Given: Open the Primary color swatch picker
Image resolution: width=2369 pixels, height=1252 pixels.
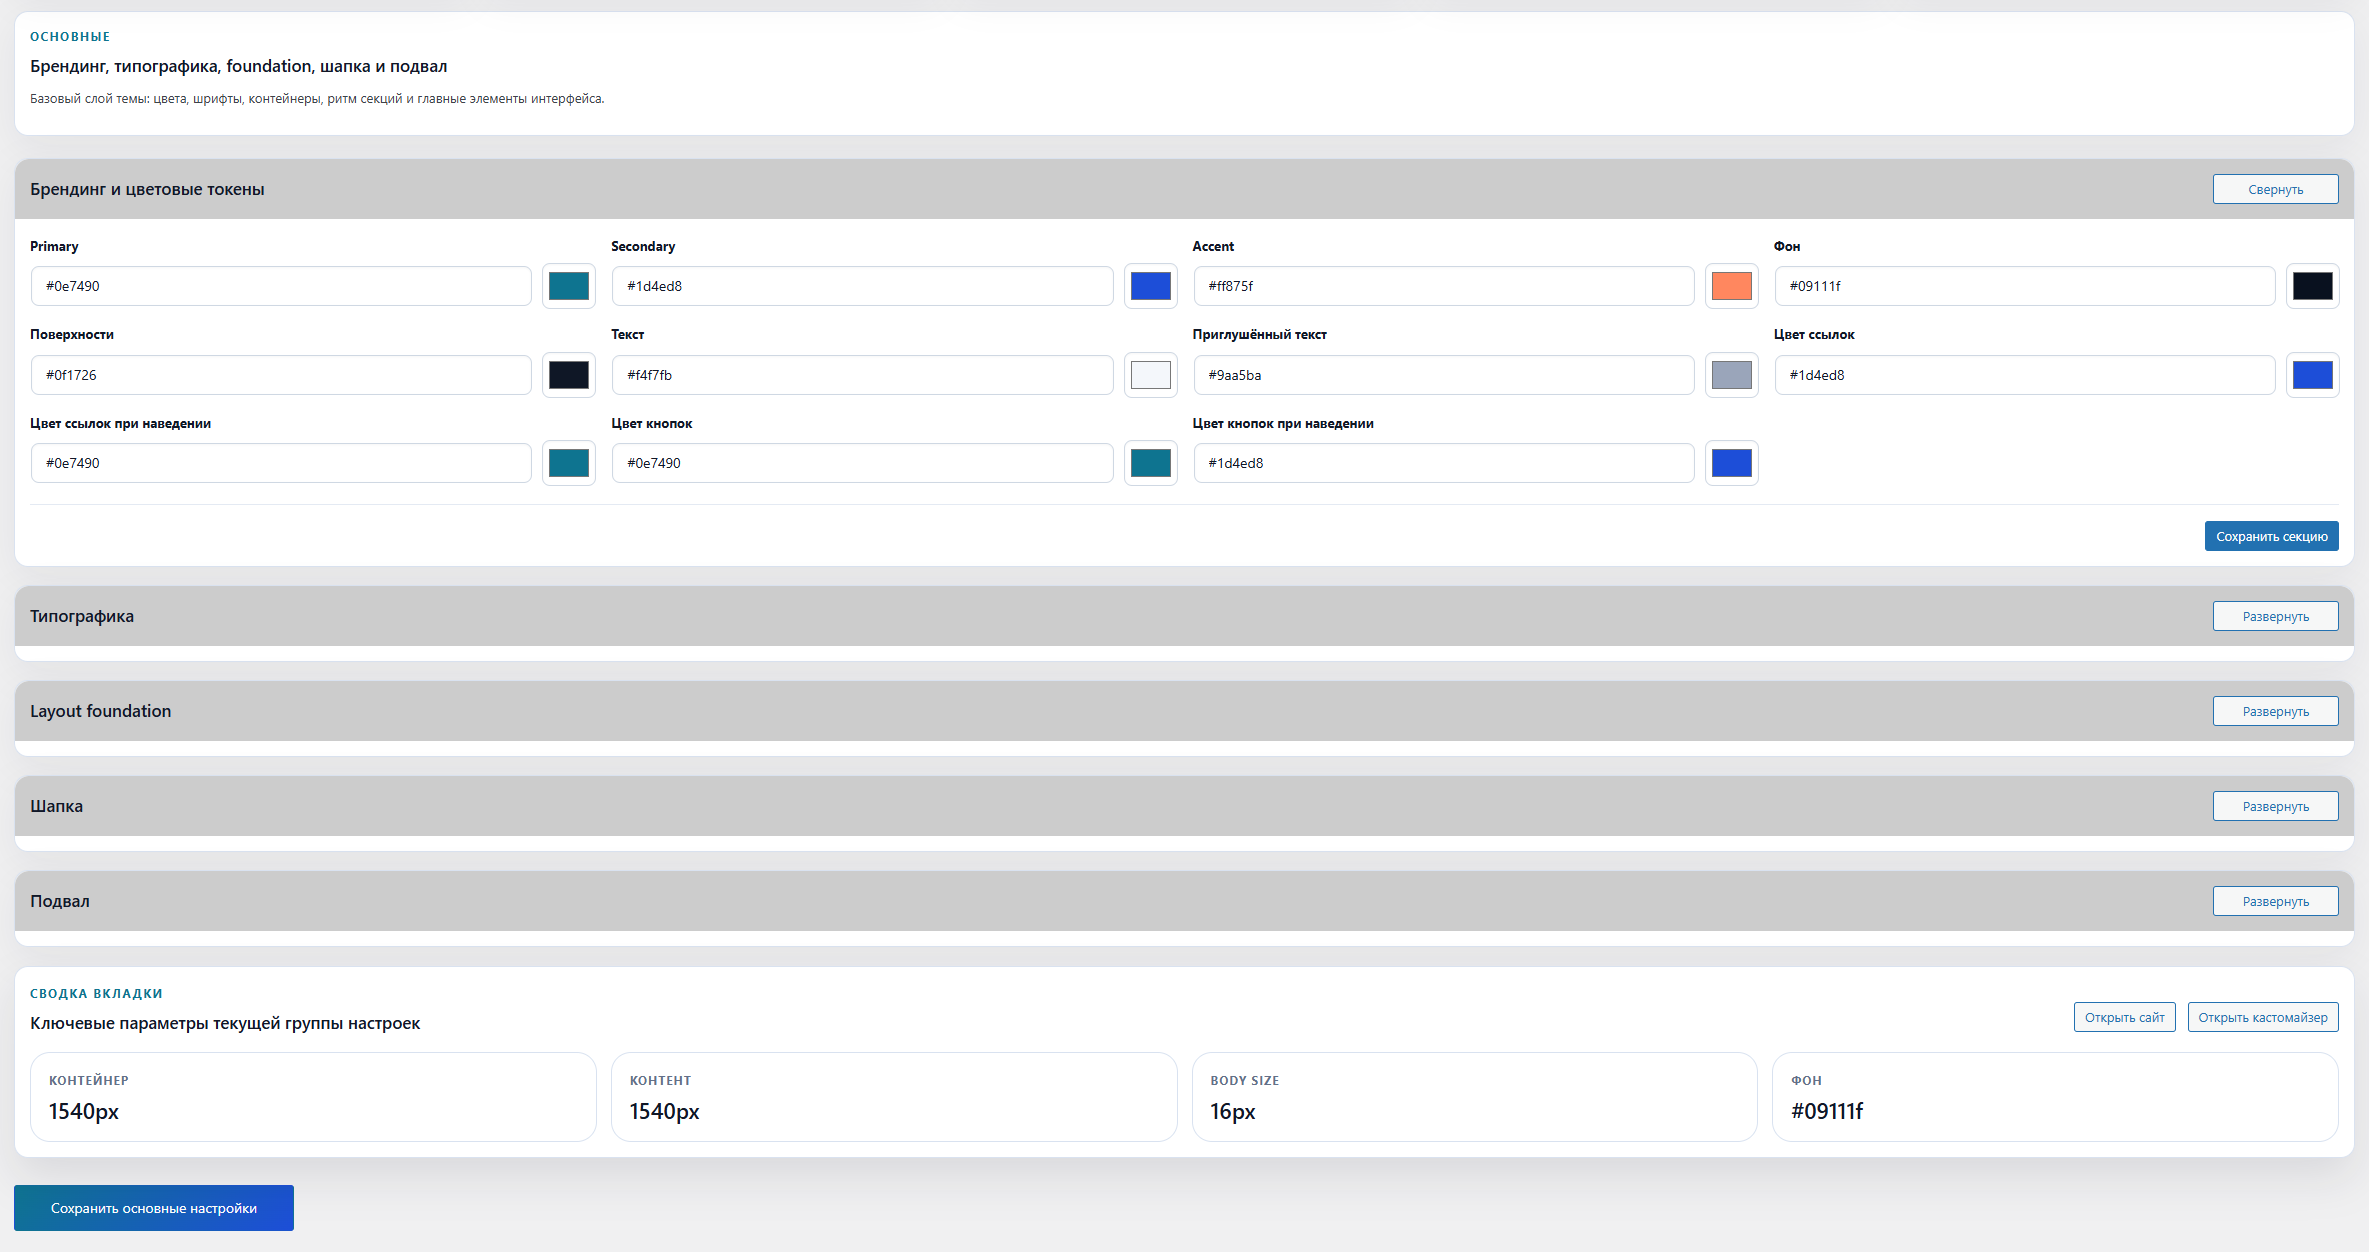Looking at the screenshot, I should coord(569,286).
